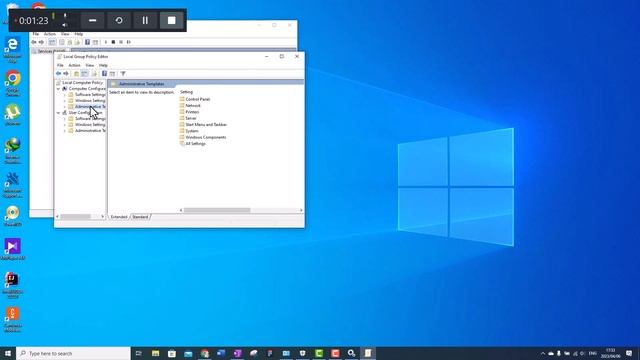The image size is (640, 360).
Task: Expand Windows Settings under Computer Configuration
Action: click(x=64, y=101)
